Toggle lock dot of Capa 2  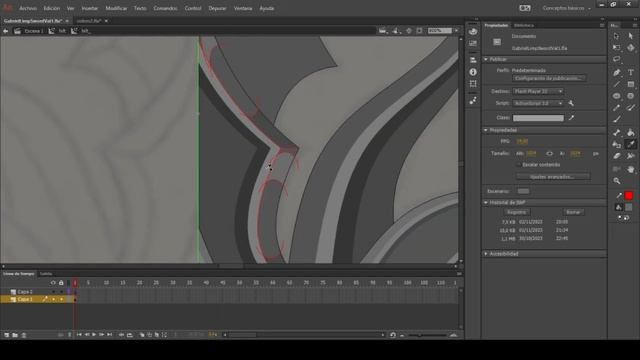[x=61, y=292]
